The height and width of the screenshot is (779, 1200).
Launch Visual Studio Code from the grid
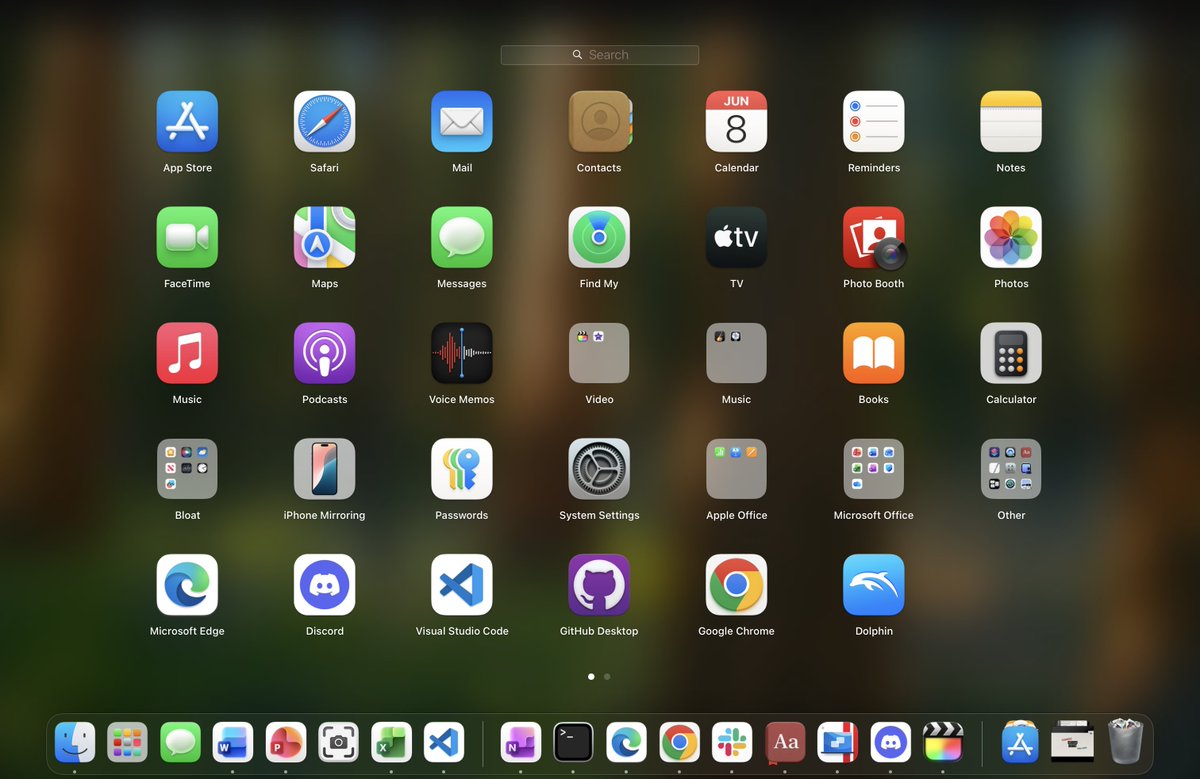461,585
